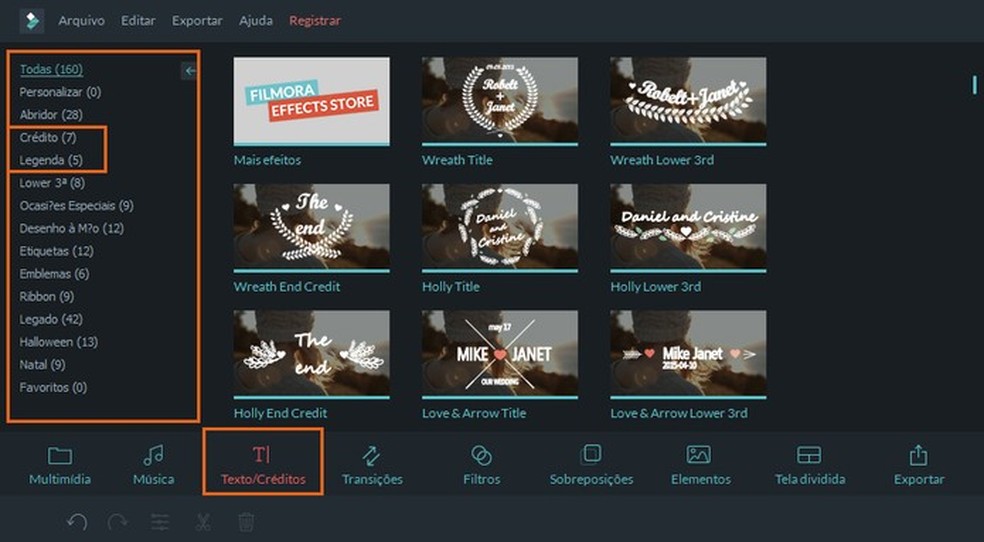Select the Legado (42) category
984x542 pixels.
coord(51,319)
